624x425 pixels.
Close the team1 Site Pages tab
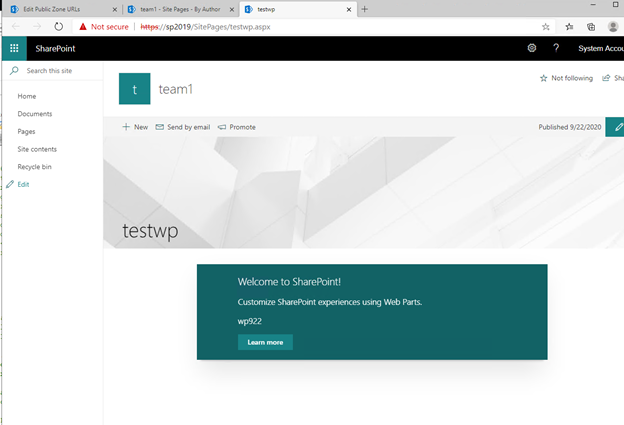pos(232,10)
